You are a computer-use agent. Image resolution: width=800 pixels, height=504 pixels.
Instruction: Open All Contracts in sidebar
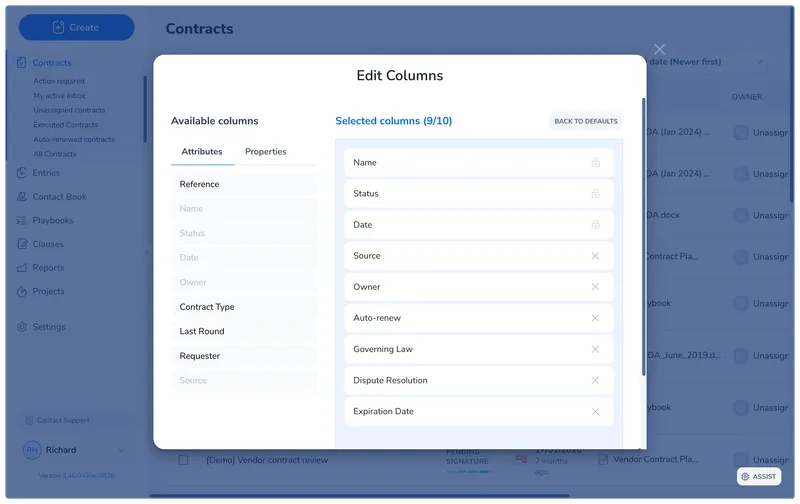(54, 154)
